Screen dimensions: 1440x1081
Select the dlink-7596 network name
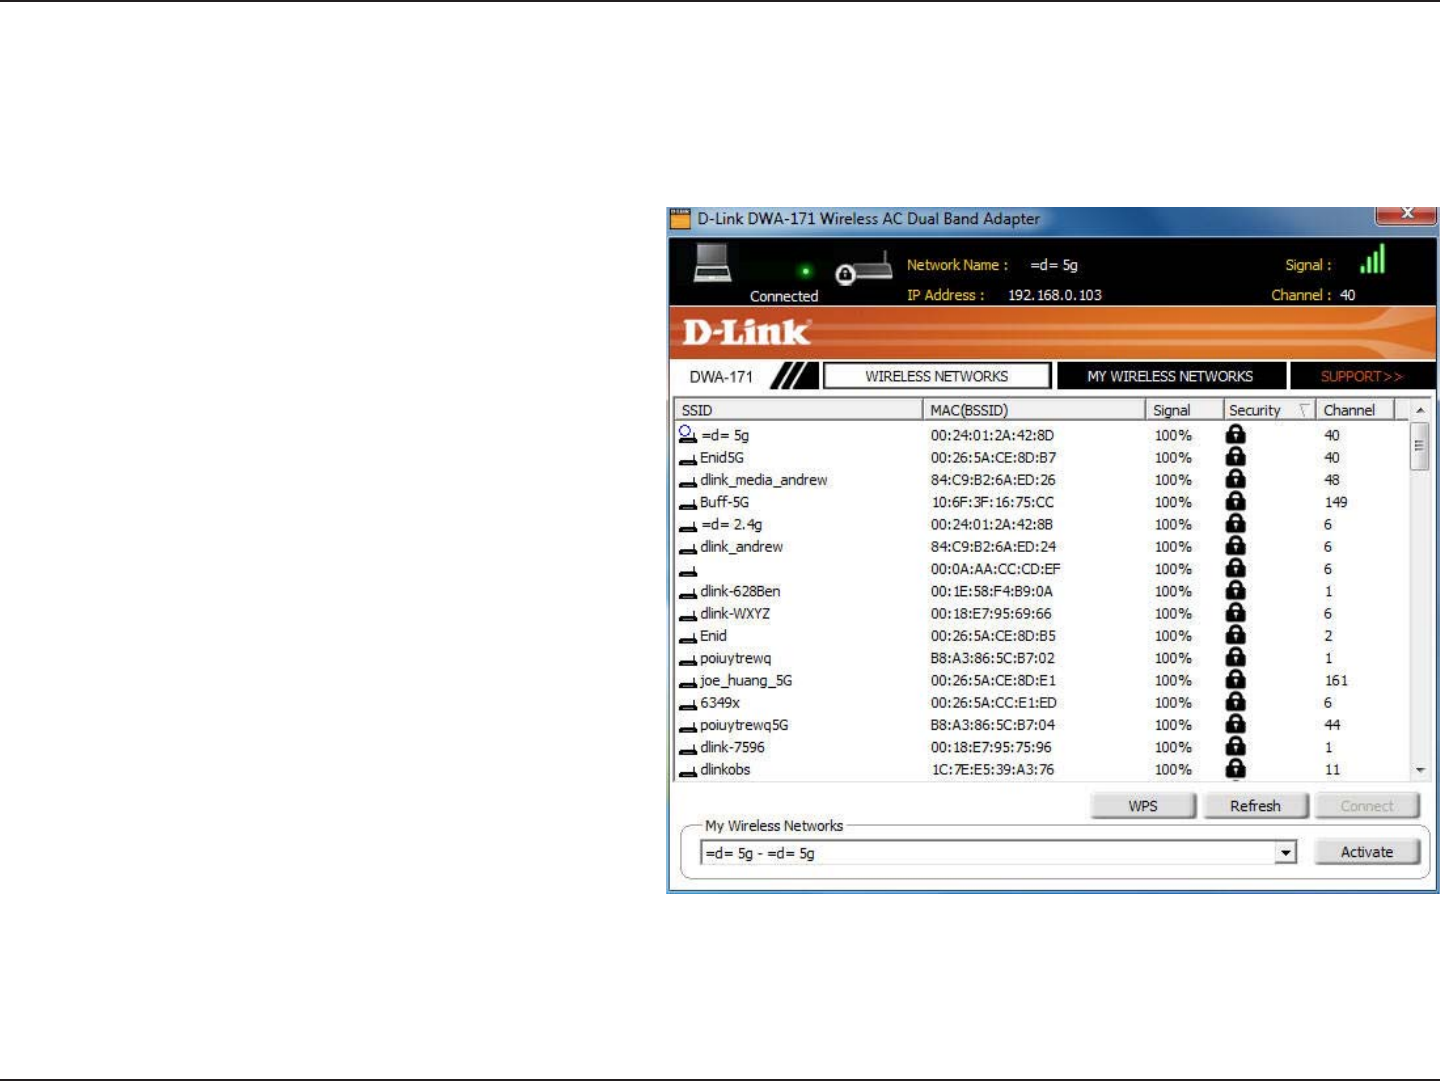[732, 747]
